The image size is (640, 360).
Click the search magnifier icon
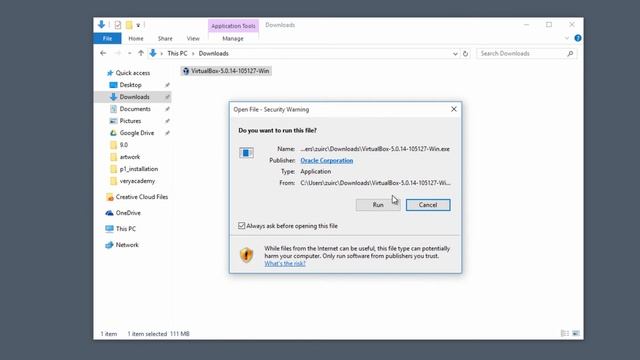point(570,53)
